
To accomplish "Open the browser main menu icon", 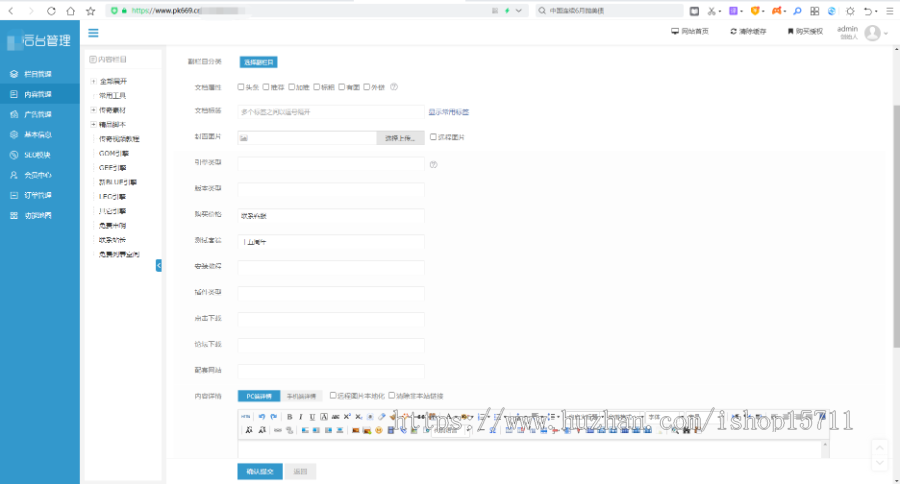I will click(890, 11).
